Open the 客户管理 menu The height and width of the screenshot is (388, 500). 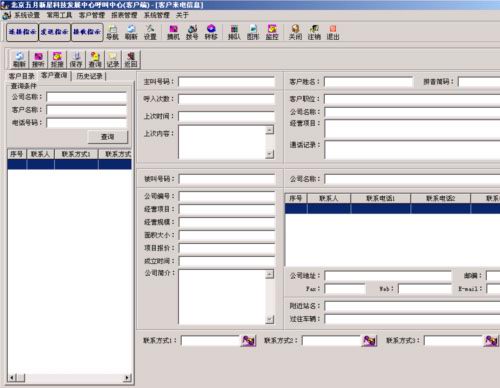(92, 15)
